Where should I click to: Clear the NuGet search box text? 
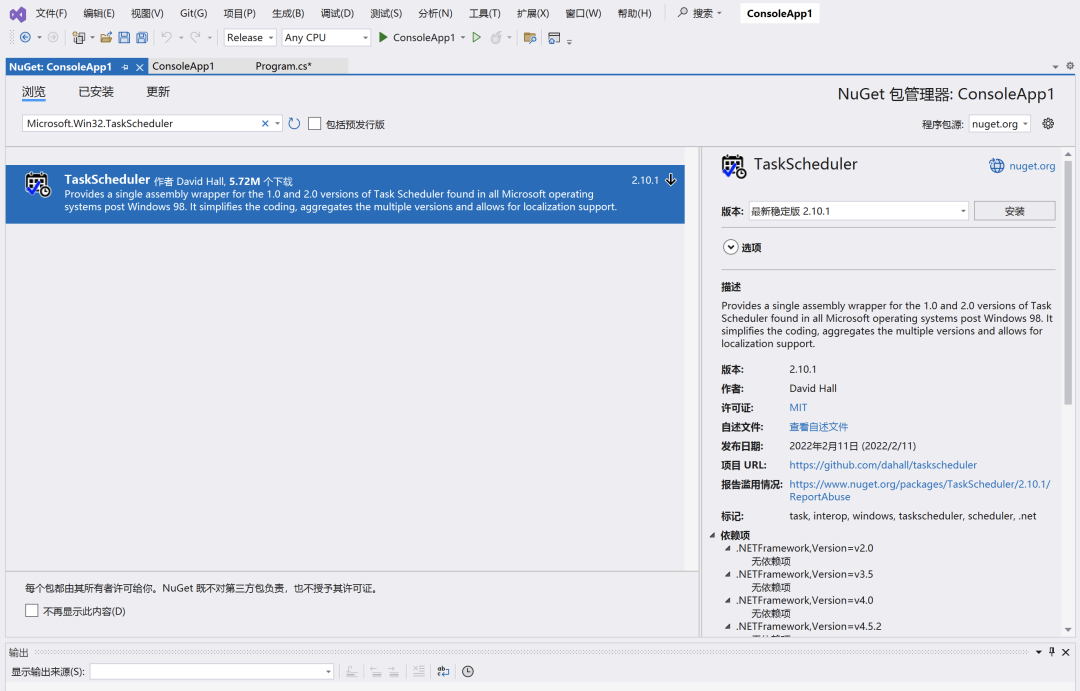(x=265, y=123)
